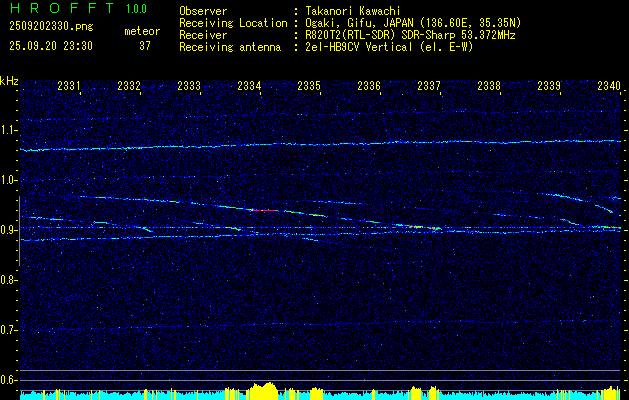Click the 0.8 kHz axis label
Image resolution: width=629 pixels, height=400 pixels.
point(8,280)
